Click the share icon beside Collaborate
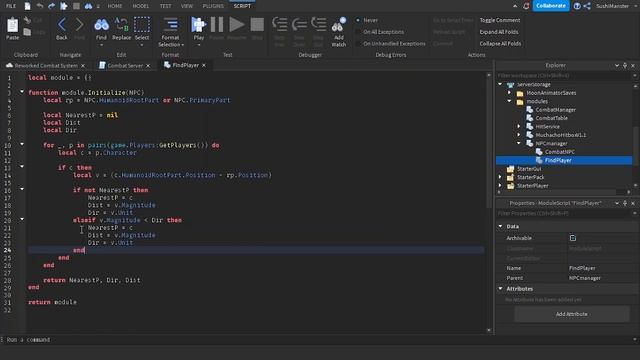The height and width of the screenshot is (360, 640). (x=587, y=6)
